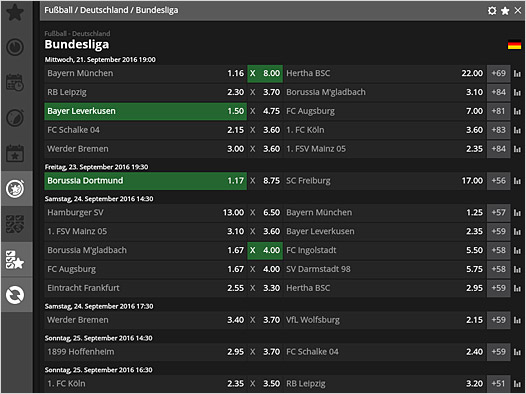Open settings gear in header
The height and width of the screenshot is (394, 526).
pos(492,11)
